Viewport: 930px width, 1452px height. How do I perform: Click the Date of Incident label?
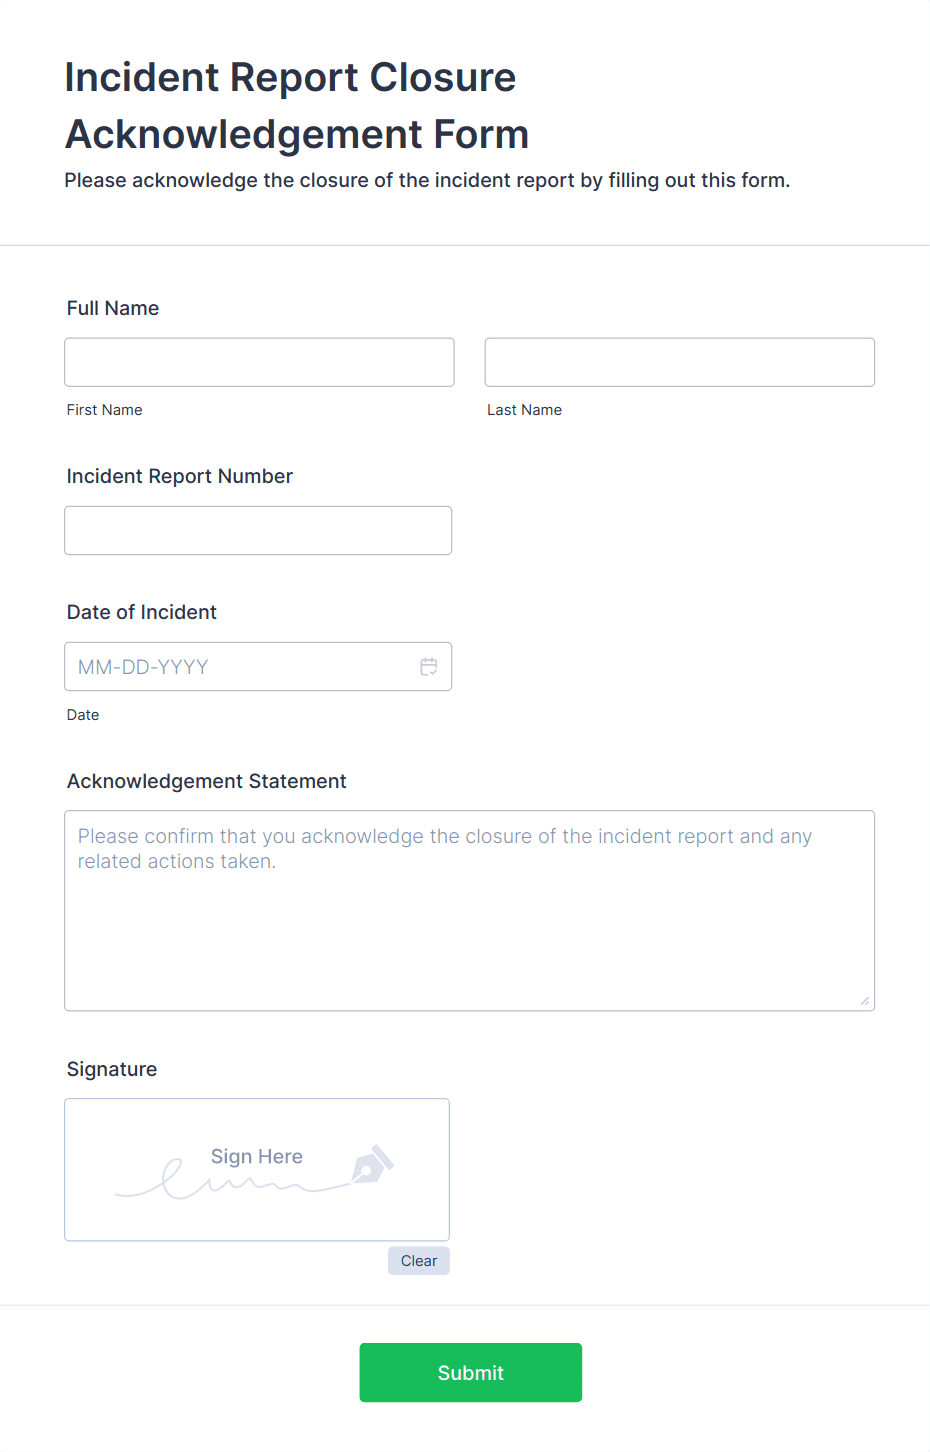[x=141, y=612]
